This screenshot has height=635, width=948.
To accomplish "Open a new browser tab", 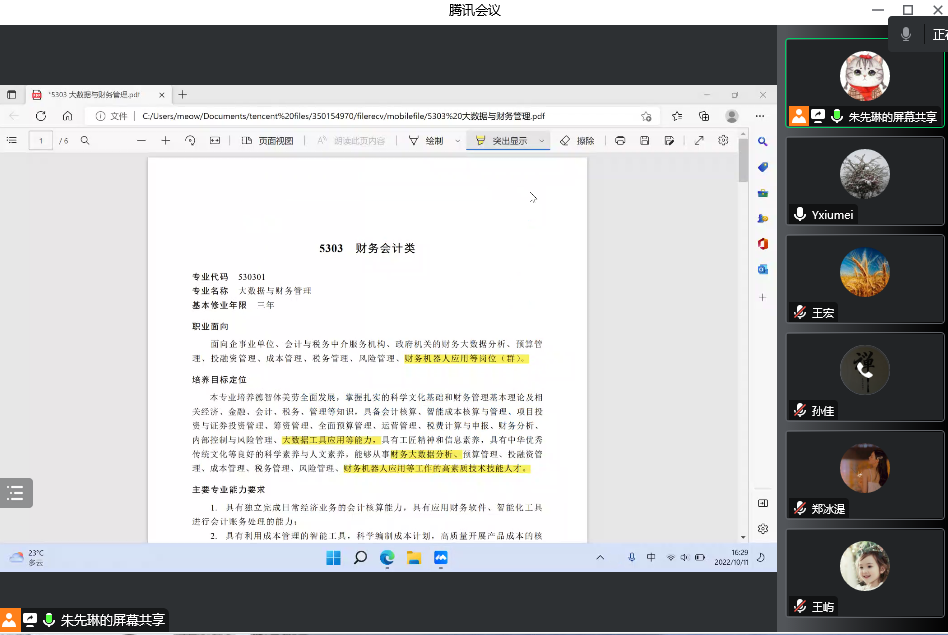I will 182,94.
